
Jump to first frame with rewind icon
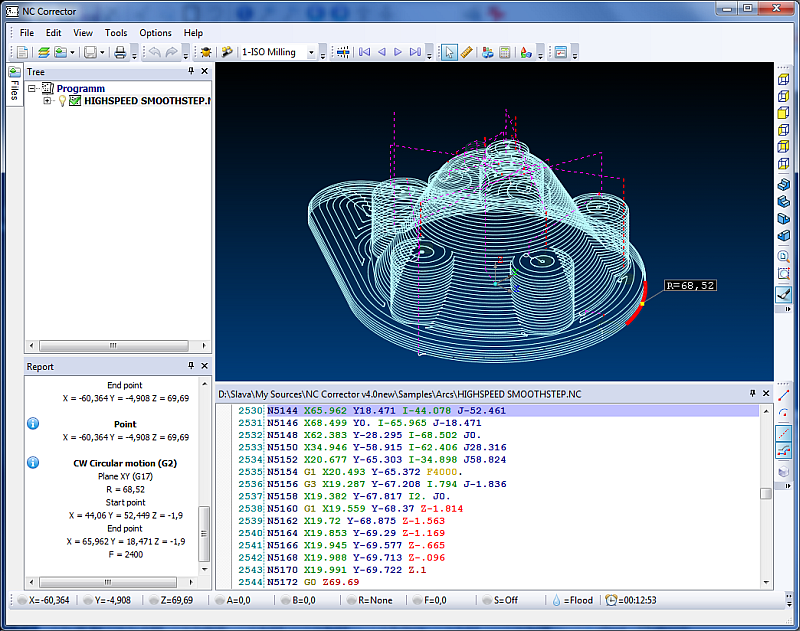tap(364, 52)
